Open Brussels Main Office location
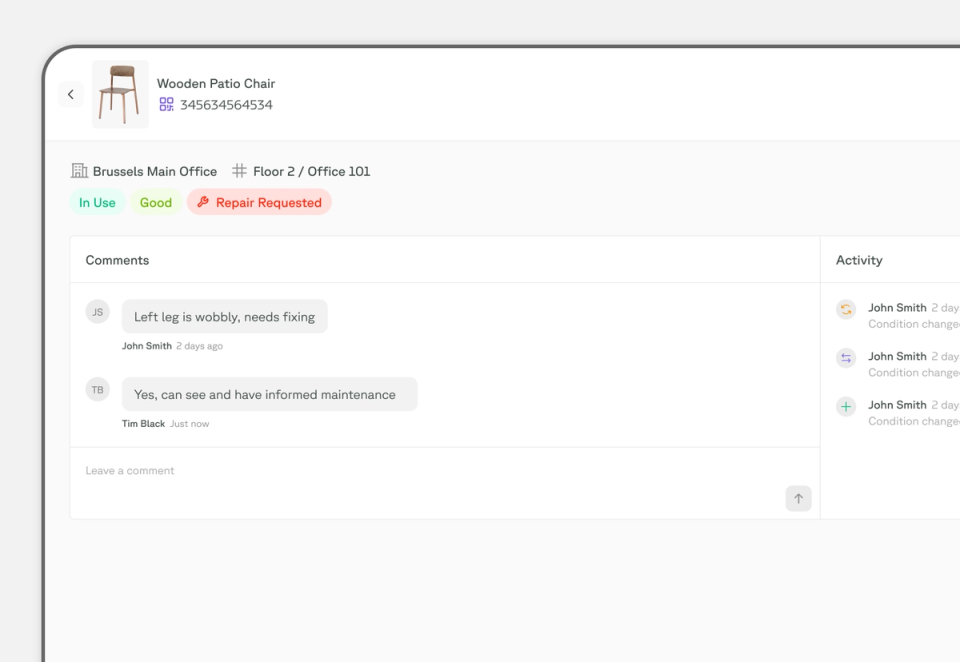This screenshot has height=662, width=960. (155, 171)
